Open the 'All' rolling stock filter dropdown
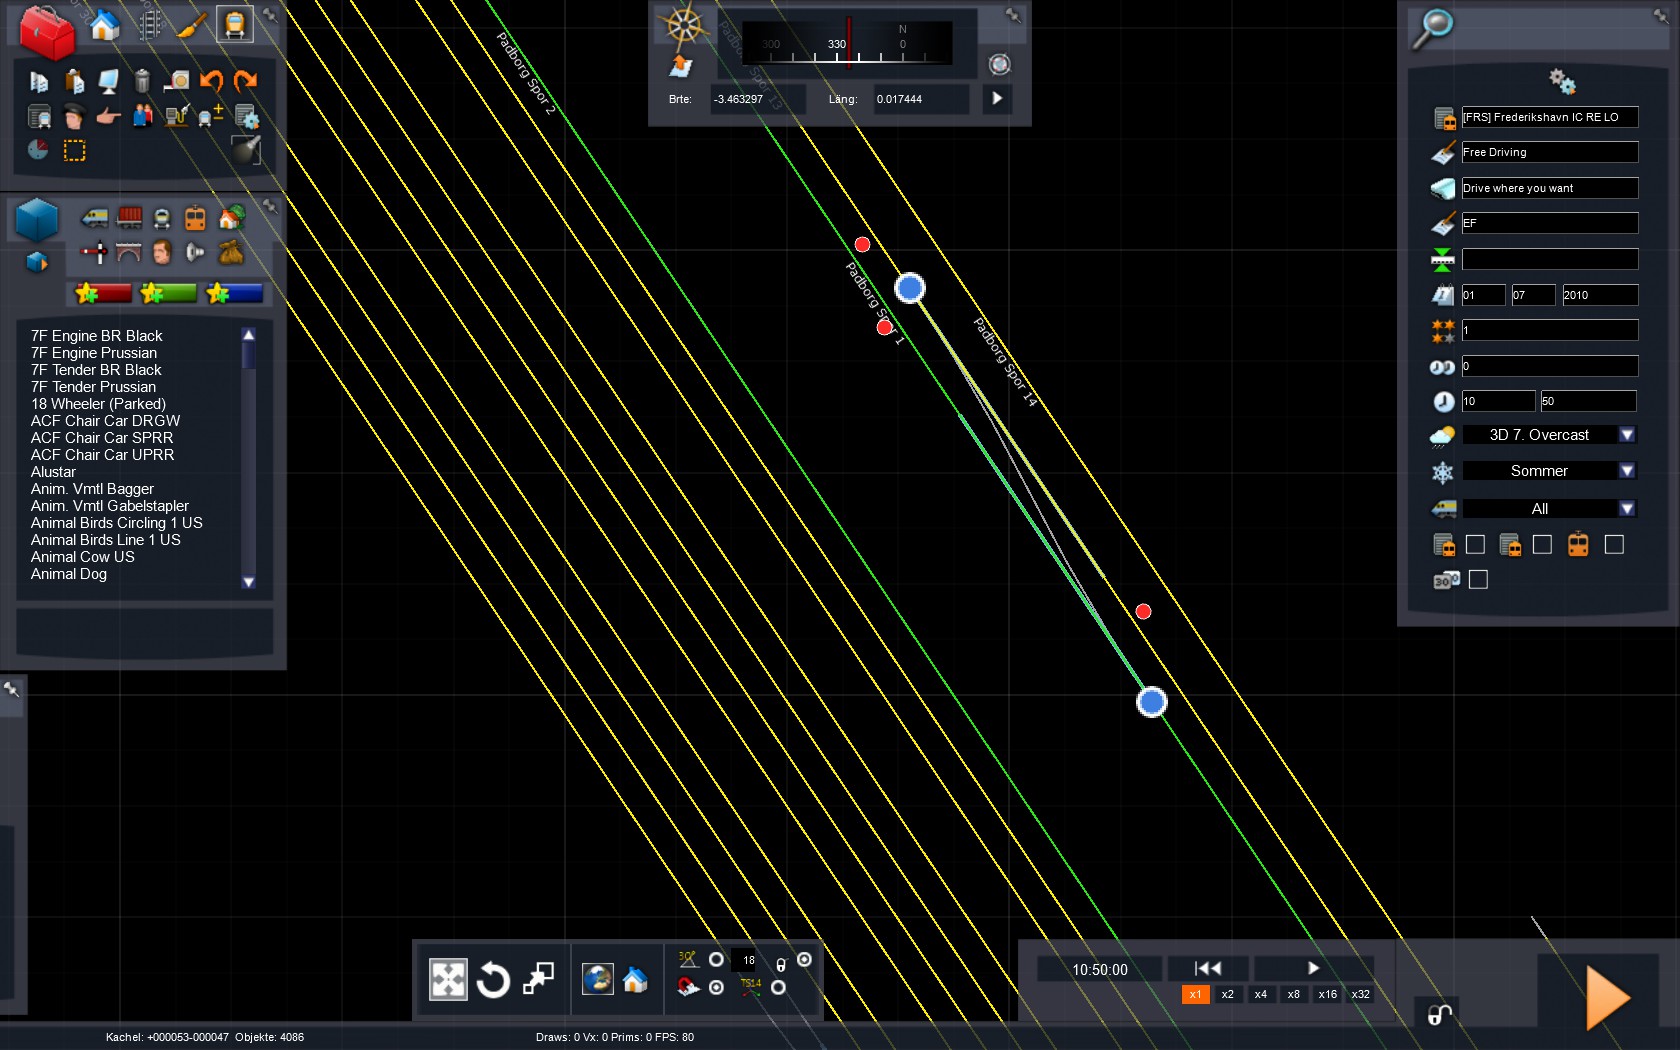Viewport: 1680px width, 1050px height. [x=1549, y=509]
